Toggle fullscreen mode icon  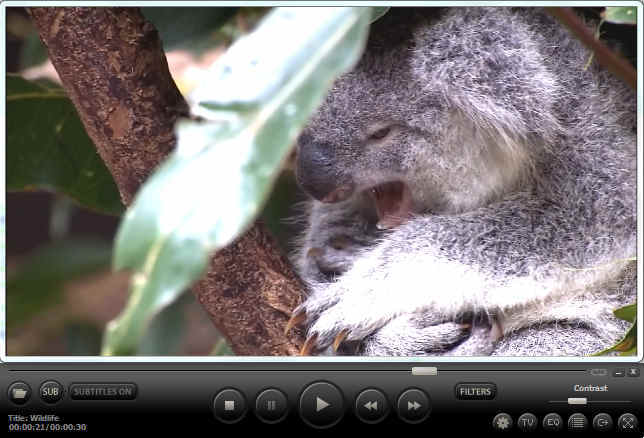[627, 422]
